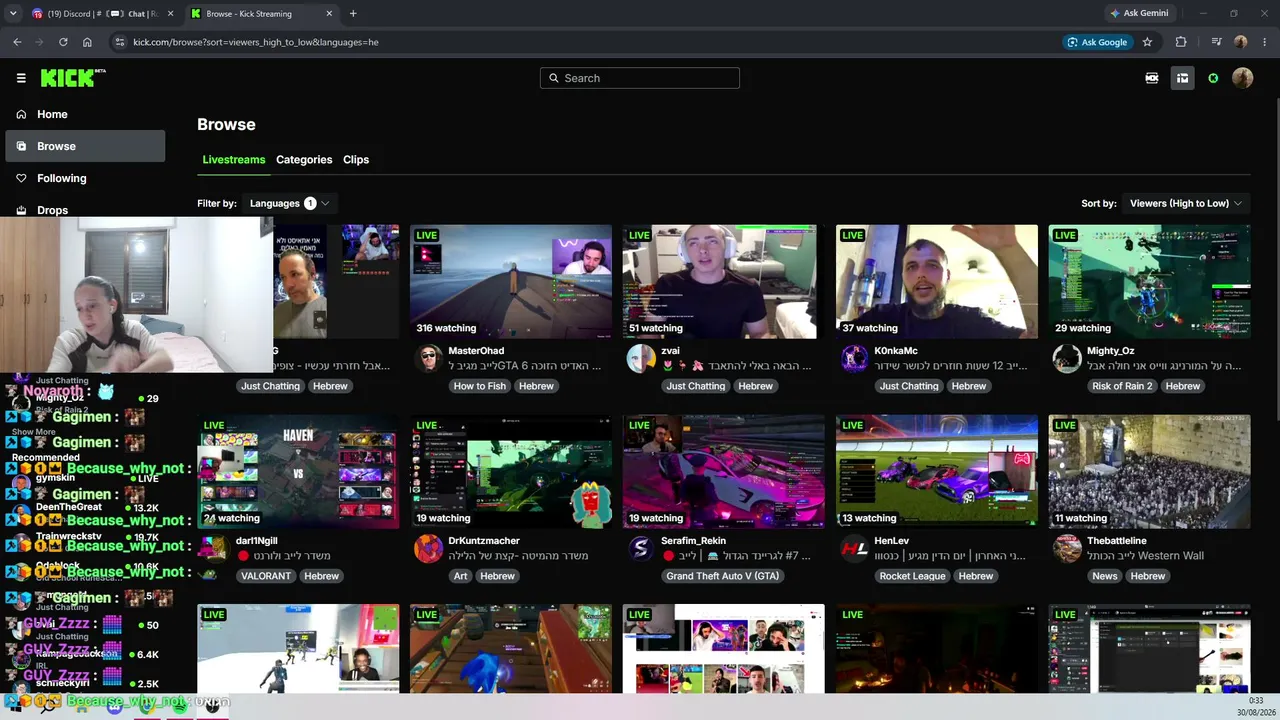Open HenLev's channel avatar

pyautogui.click(x=855, y=548)
